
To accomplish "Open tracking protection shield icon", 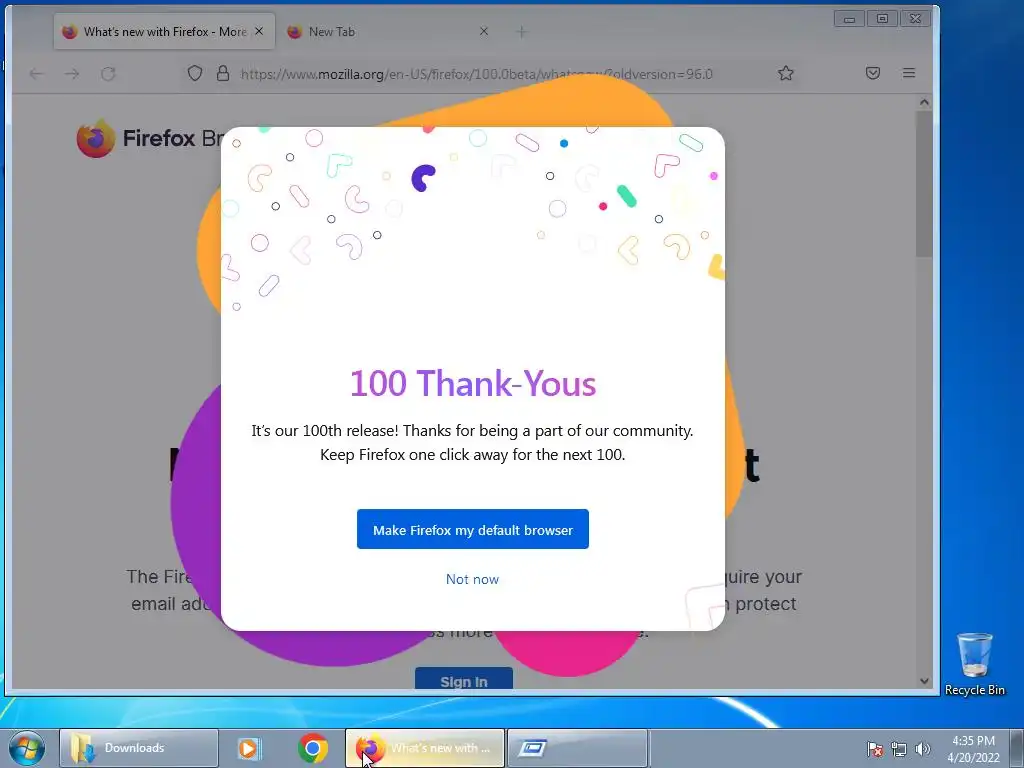I will tap(195, 73).
